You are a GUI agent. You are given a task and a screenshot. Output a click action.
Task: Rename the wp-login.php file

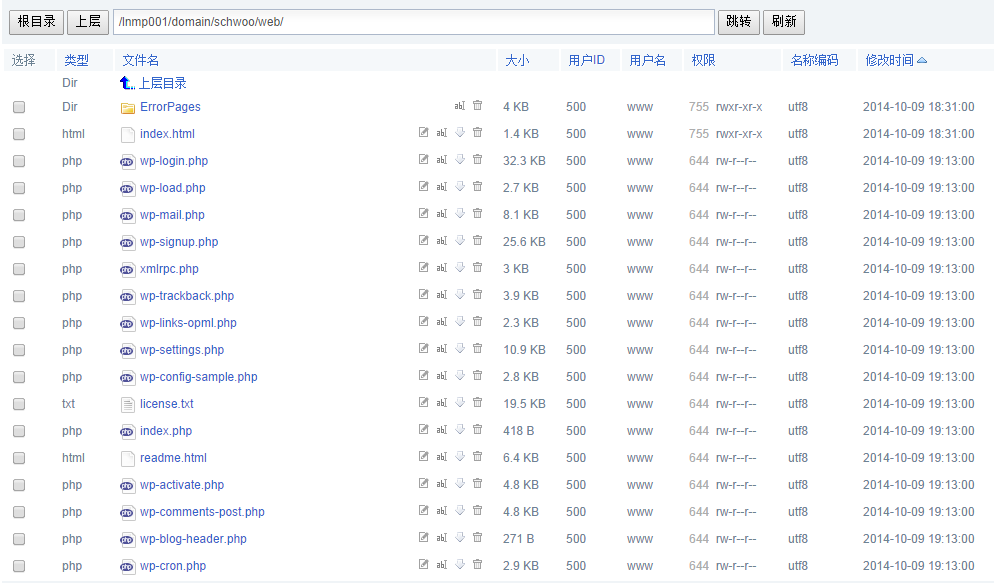[441, 159]
